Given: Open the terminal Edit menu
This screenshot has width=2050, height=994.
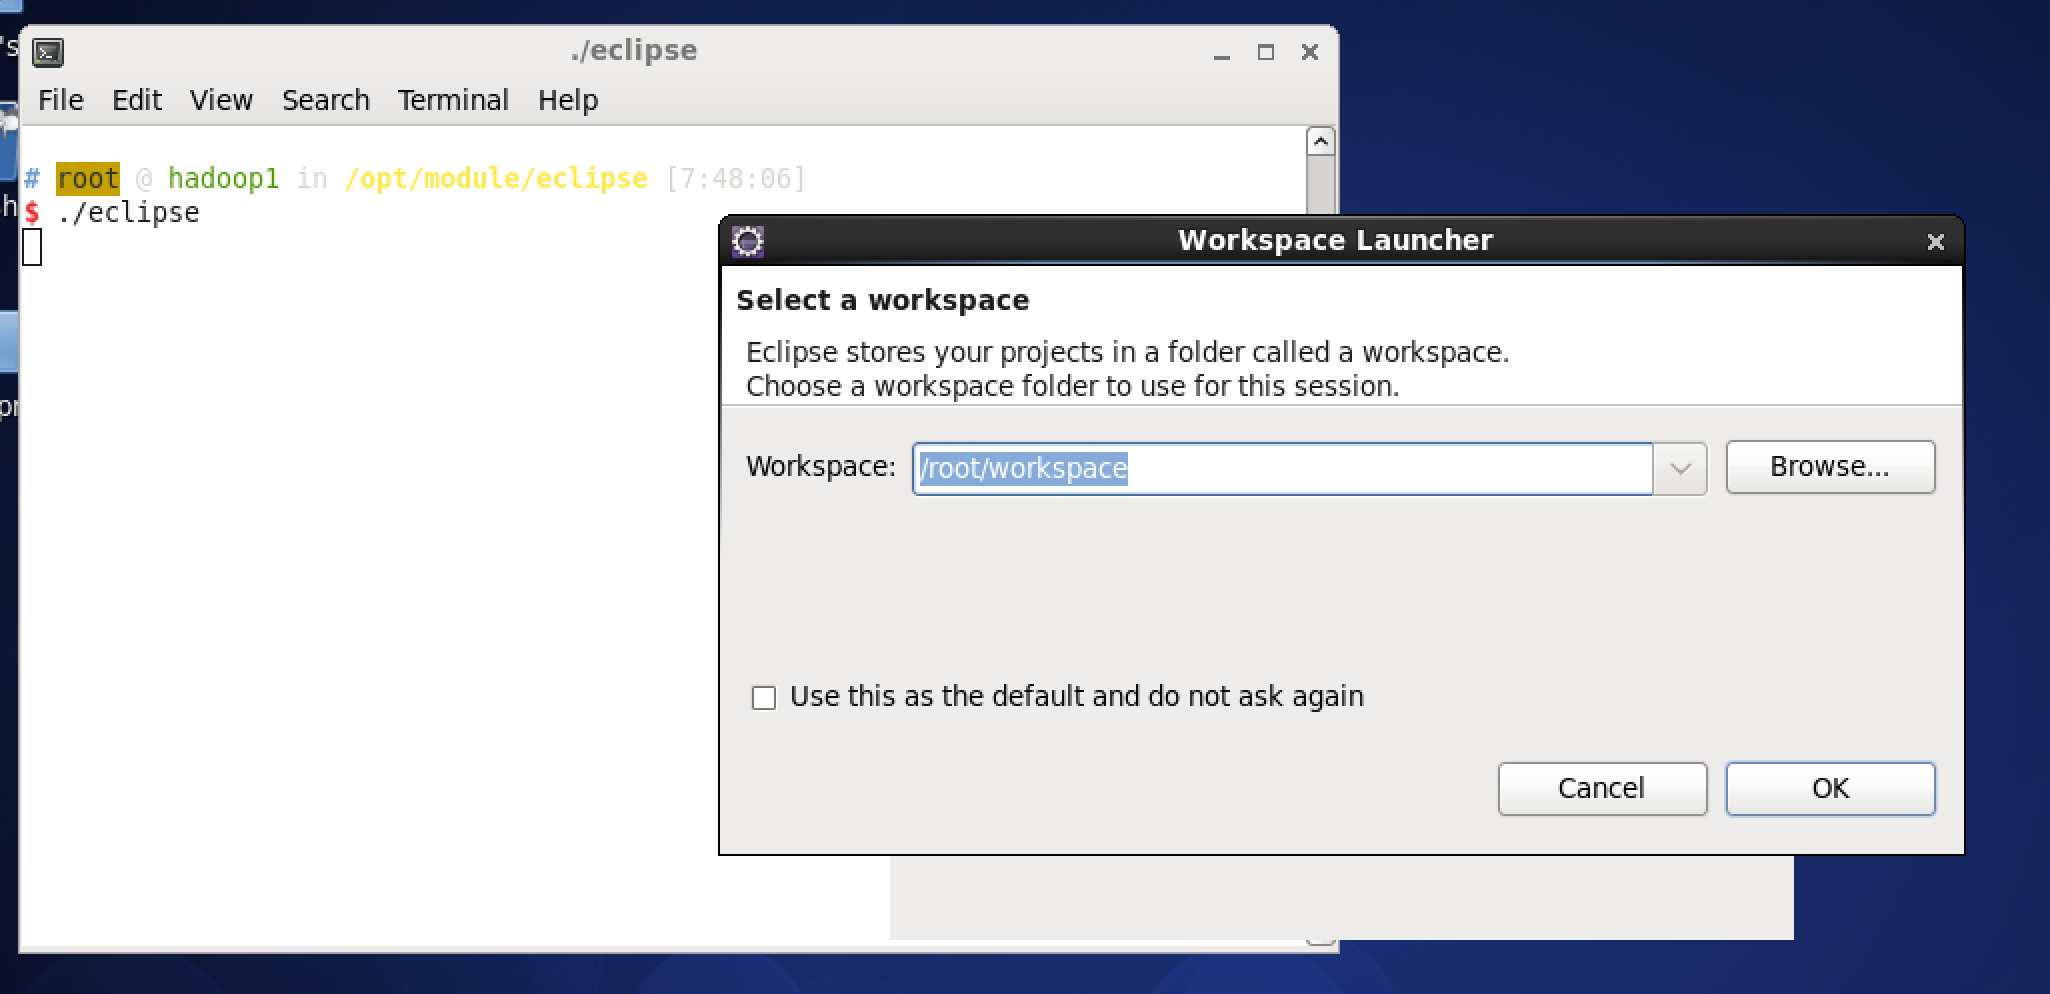Looking at the screenshot, I should (137, 100).
